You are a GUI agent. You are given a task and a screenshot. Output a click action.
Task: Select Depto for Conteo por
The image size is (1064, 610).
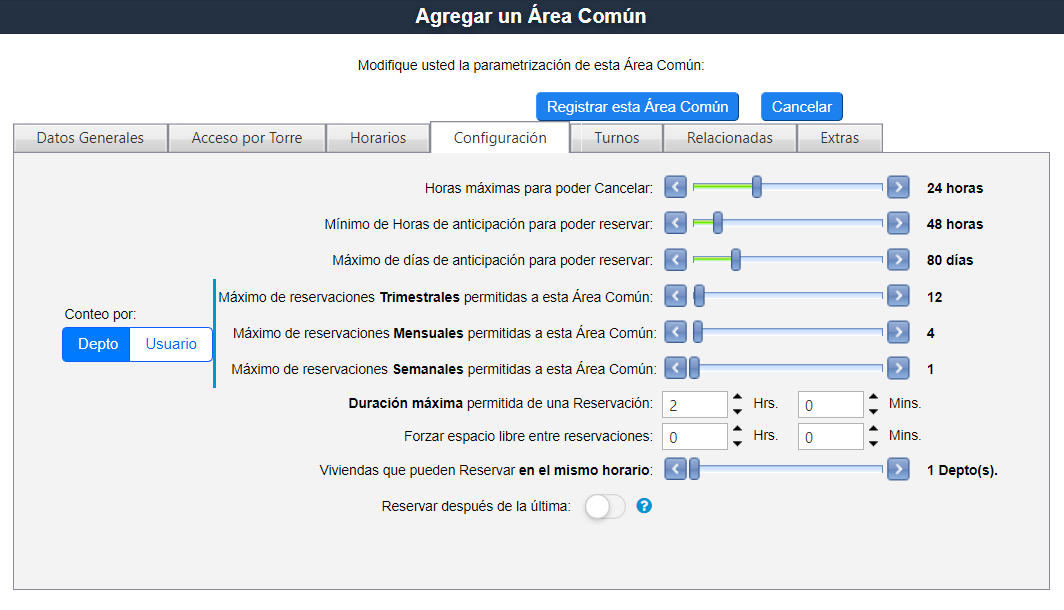click(x=98, y=344)
